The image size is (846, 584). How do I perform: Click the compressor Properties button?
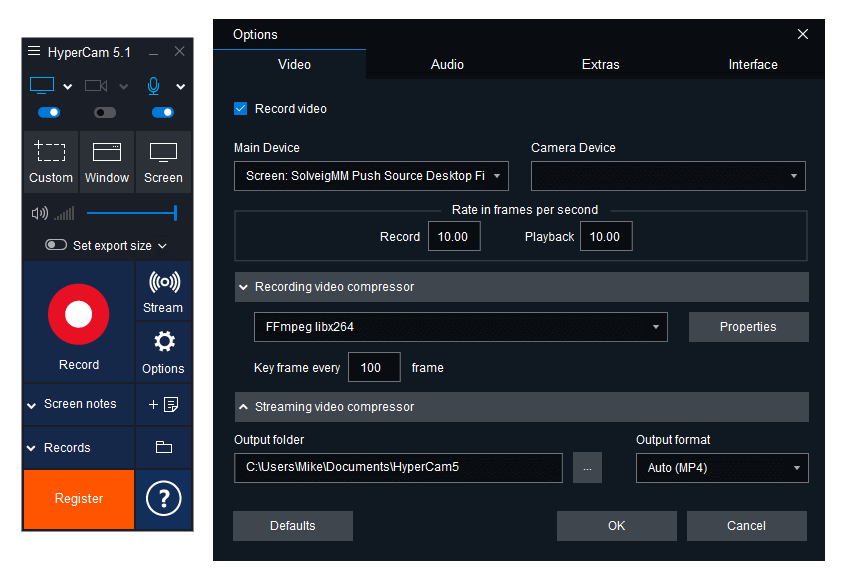pyautogui.click(x=747, y=327)
